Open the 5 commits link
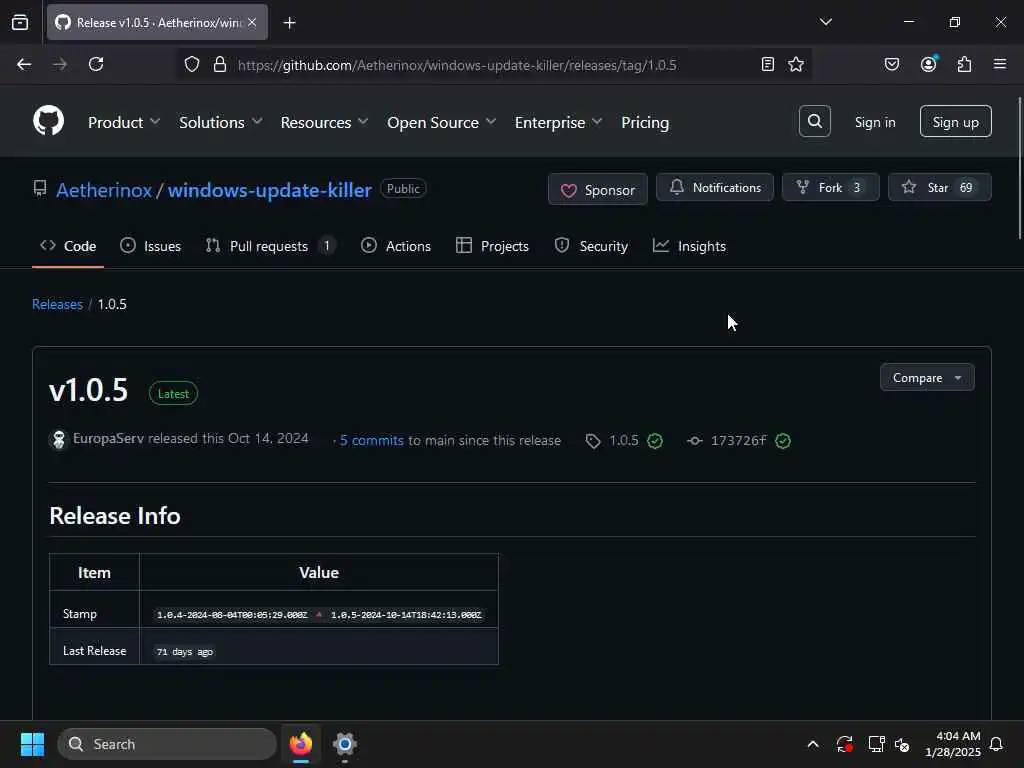 pos(372,441)
